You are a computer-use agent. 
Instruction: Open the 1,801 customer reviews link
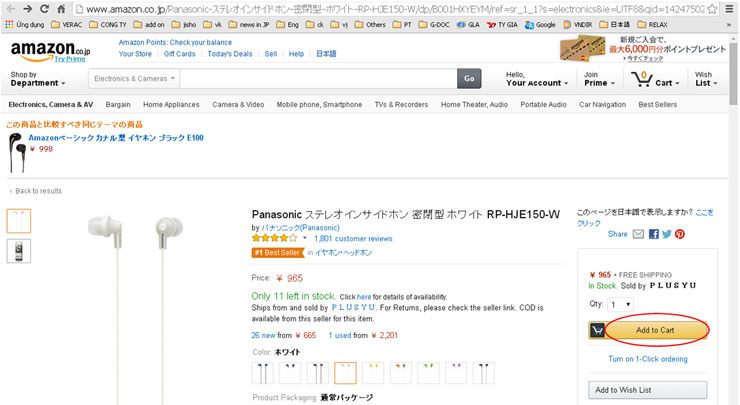pyautogui.click(x=353, y=239)
